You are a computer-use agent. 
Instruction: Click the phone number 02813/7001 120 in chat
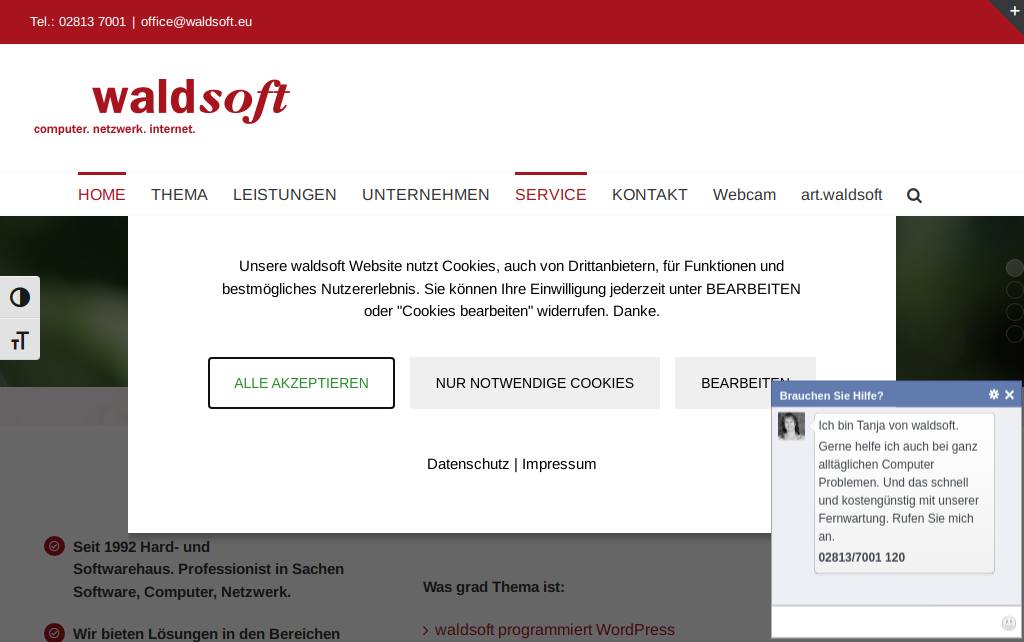[861, 558]
